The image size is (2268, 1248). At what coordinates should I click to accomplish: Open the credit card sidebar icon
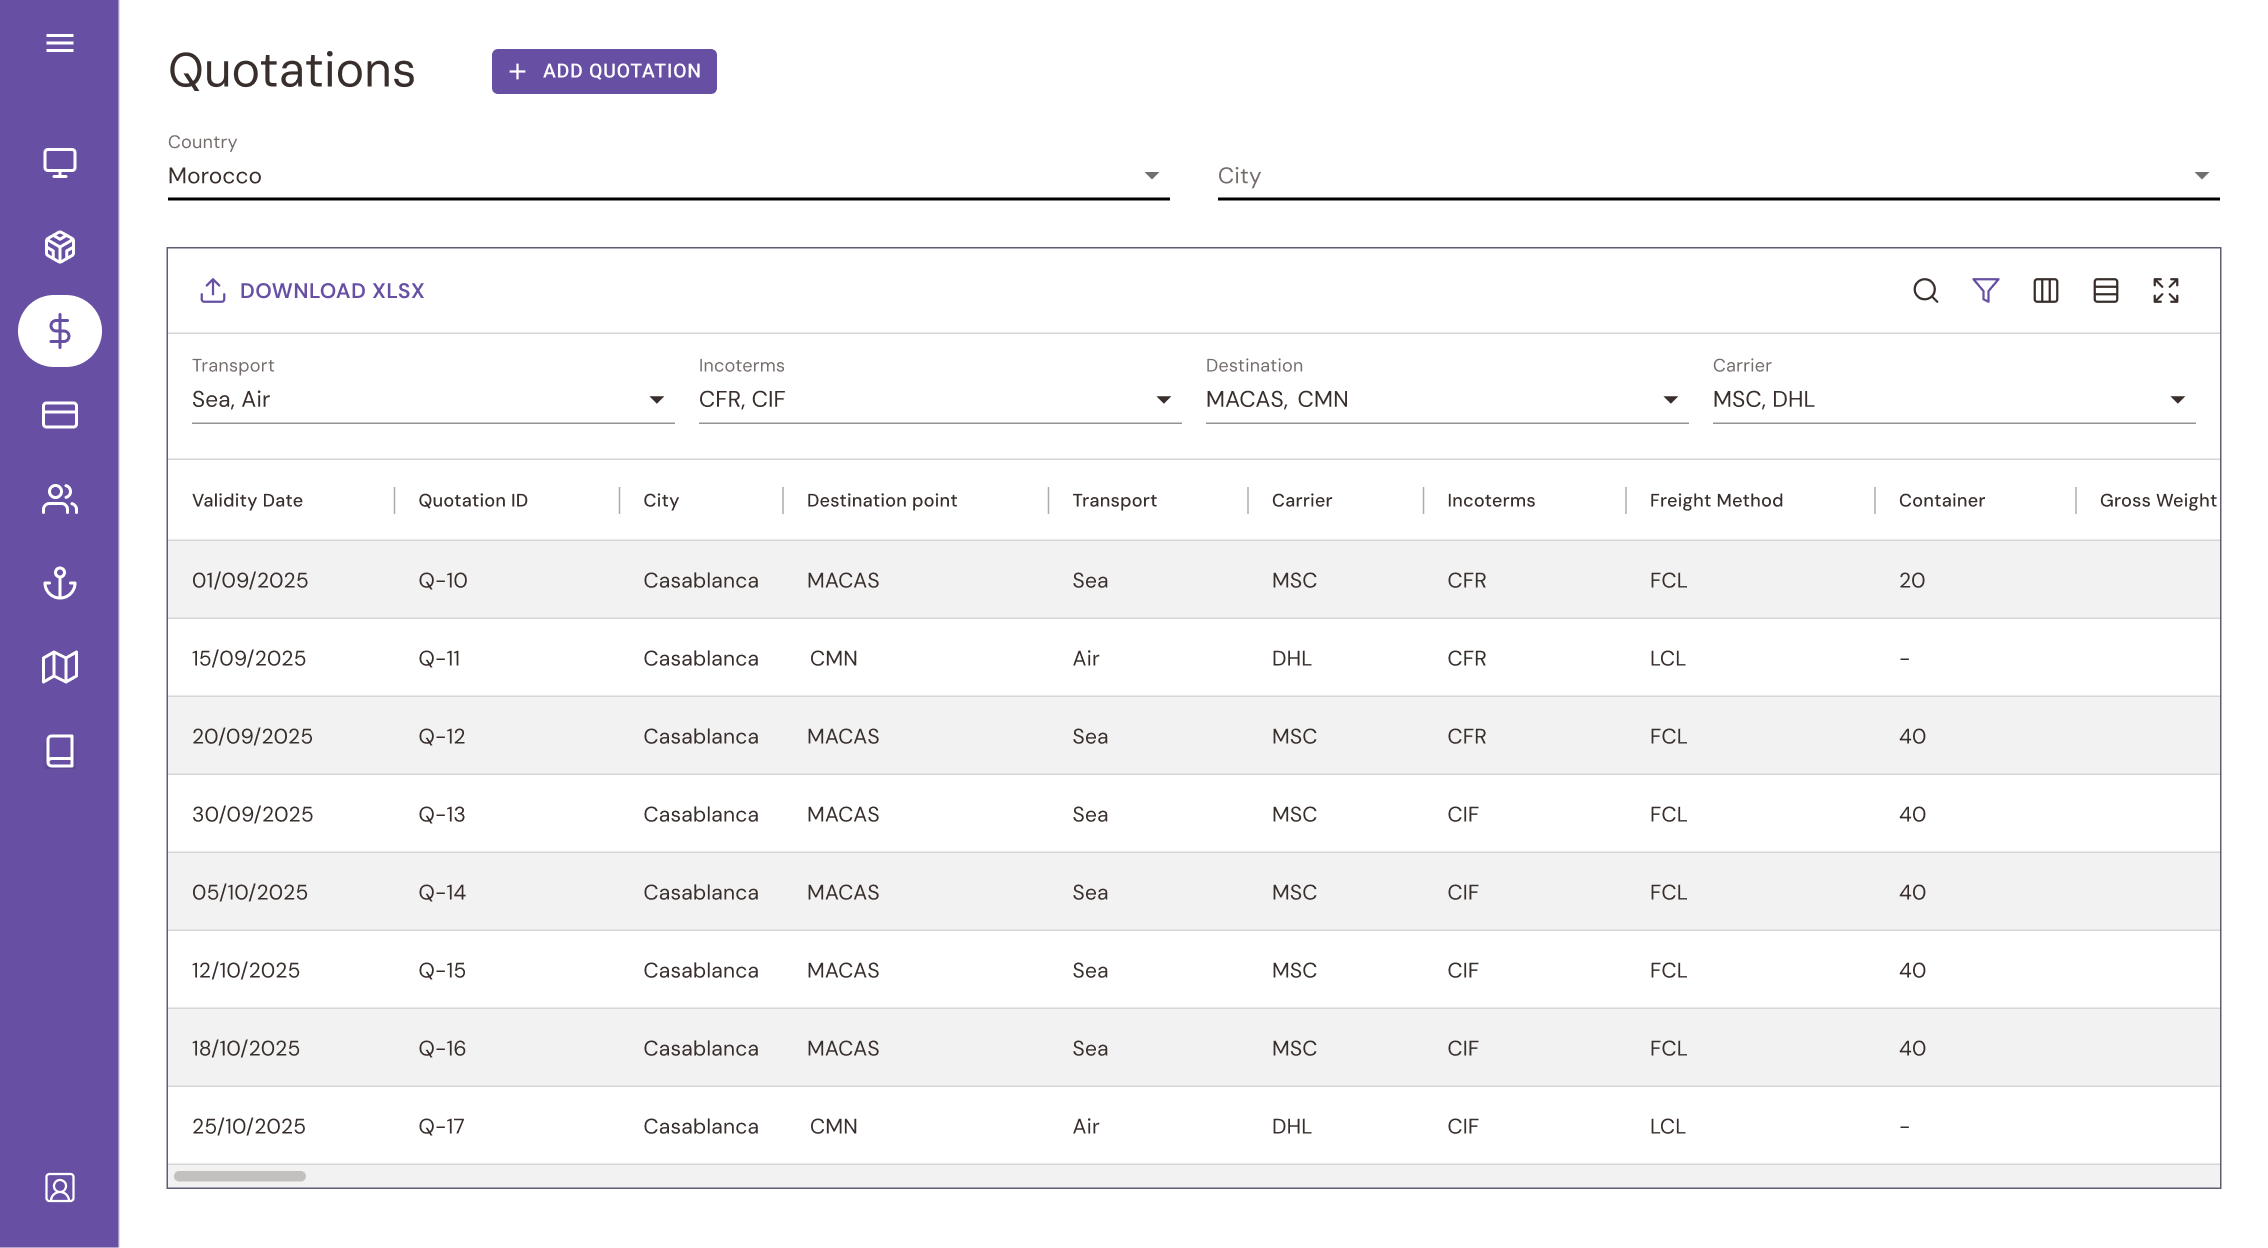(60, 415)
